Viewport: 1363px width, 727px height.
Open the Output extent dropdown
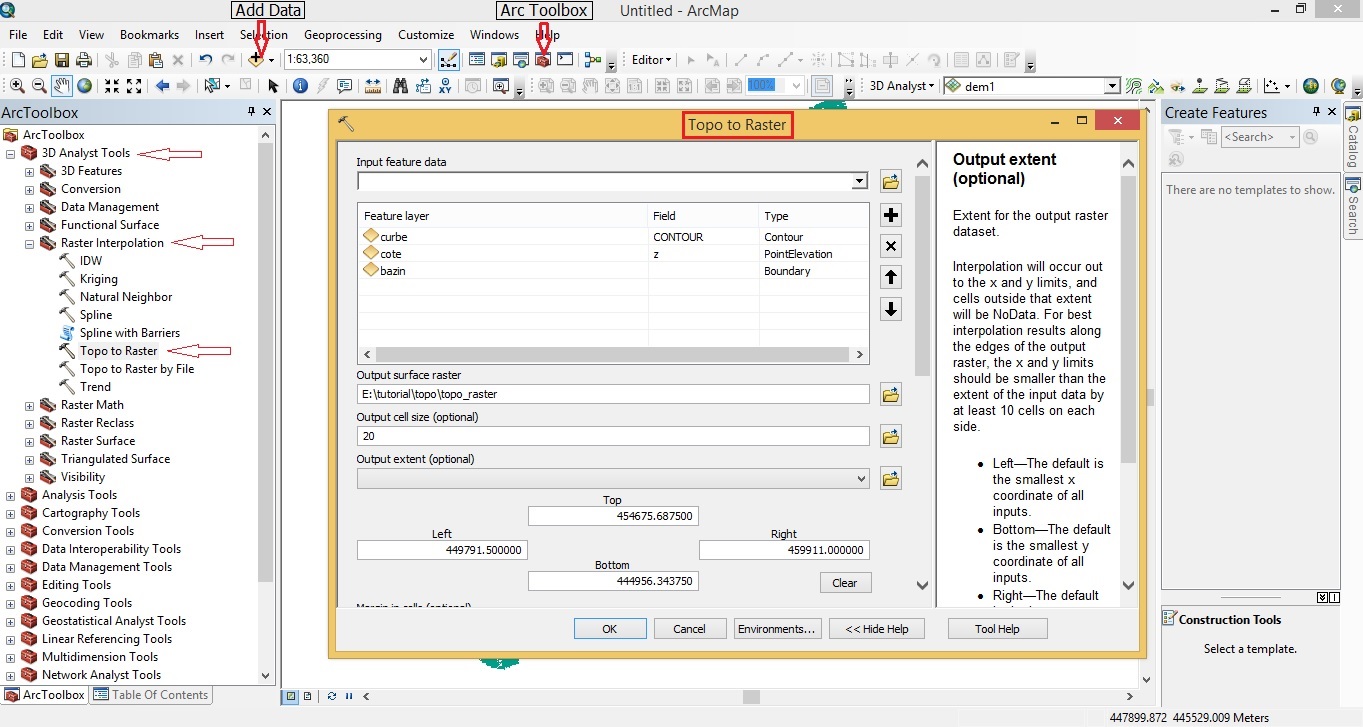861,479
